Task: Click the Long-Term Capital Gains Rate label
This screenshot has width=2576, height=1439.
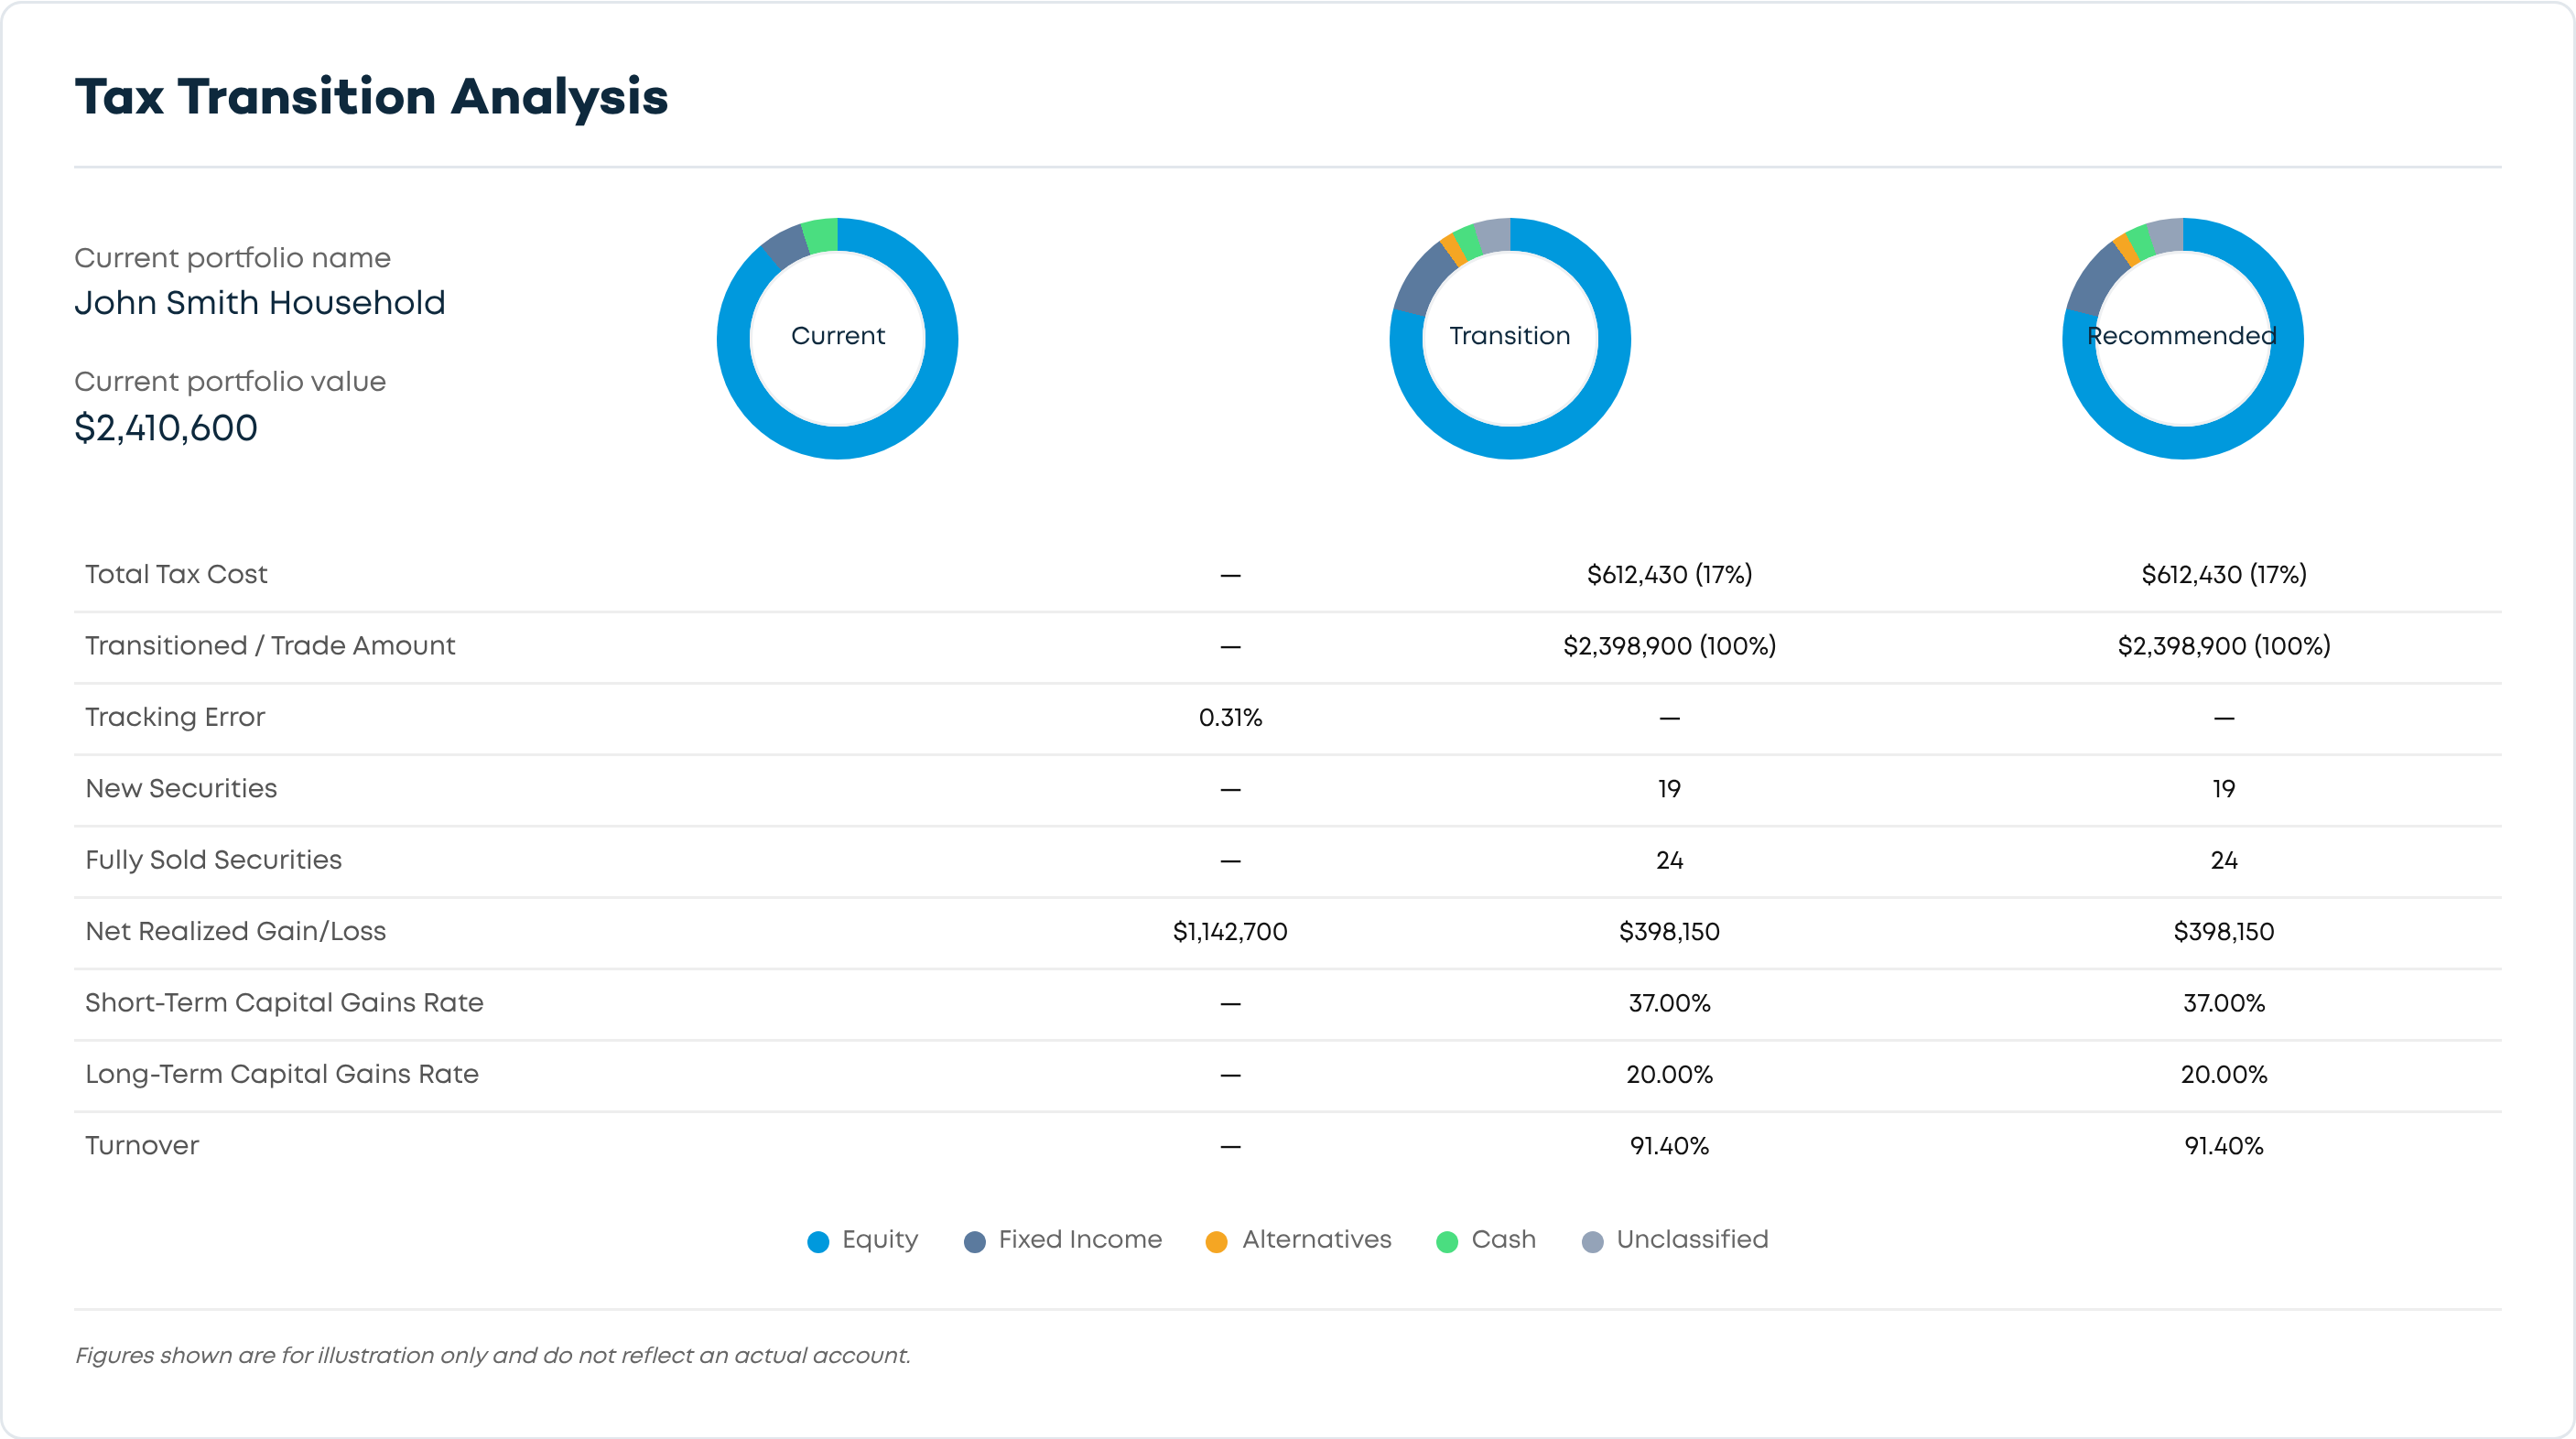Action: pyautogui.click(x=282, y=1073)
